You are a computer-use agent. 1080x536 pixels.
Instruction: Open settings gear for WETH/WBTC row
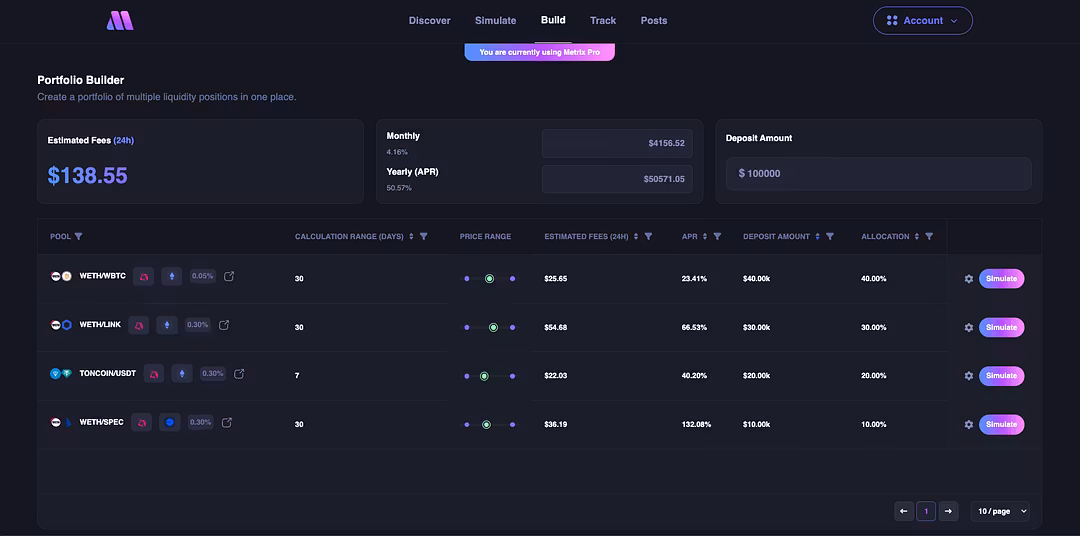pyautogui.click(x=968, y=279)
